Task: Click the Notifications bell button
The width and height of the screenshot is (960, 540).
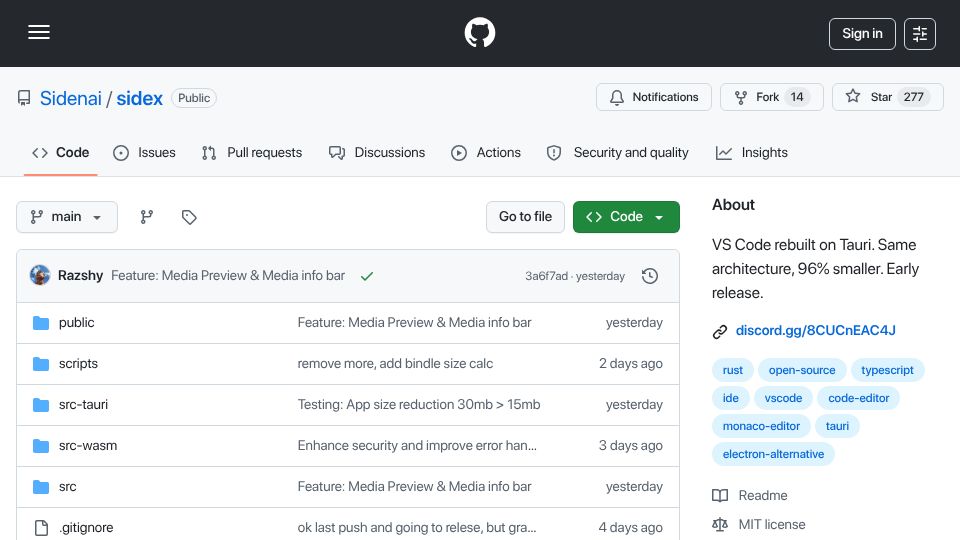Action: (654, 97)
